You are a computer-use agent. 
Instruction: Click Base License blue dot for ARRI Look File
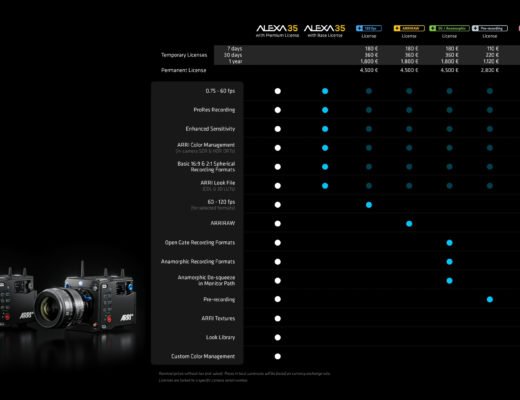(325, 186)
